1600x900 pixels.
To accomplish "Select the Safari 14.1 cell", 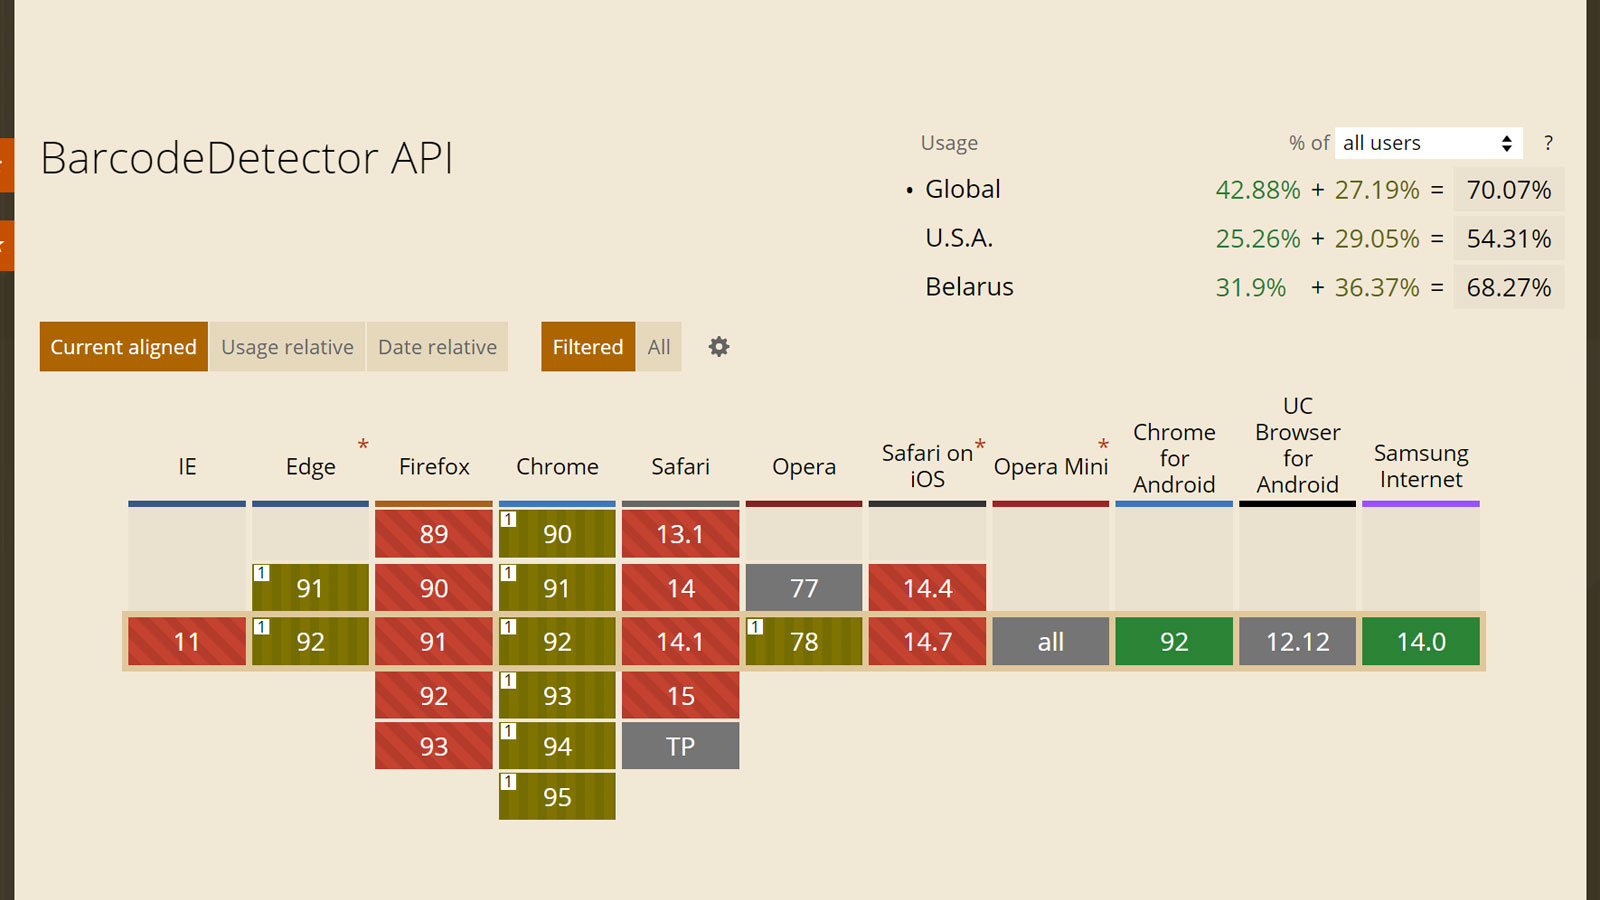I will click(680, 641).
